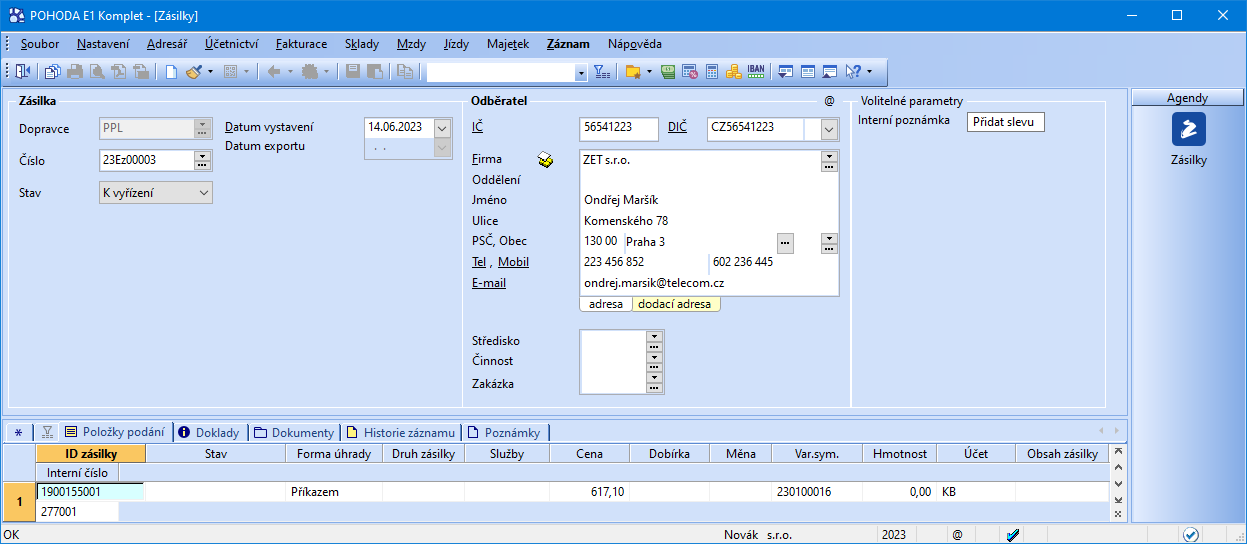Click the ellipsis button next to Praha 3
This screenshot has width=1247, height=544.
pos(786,242)
